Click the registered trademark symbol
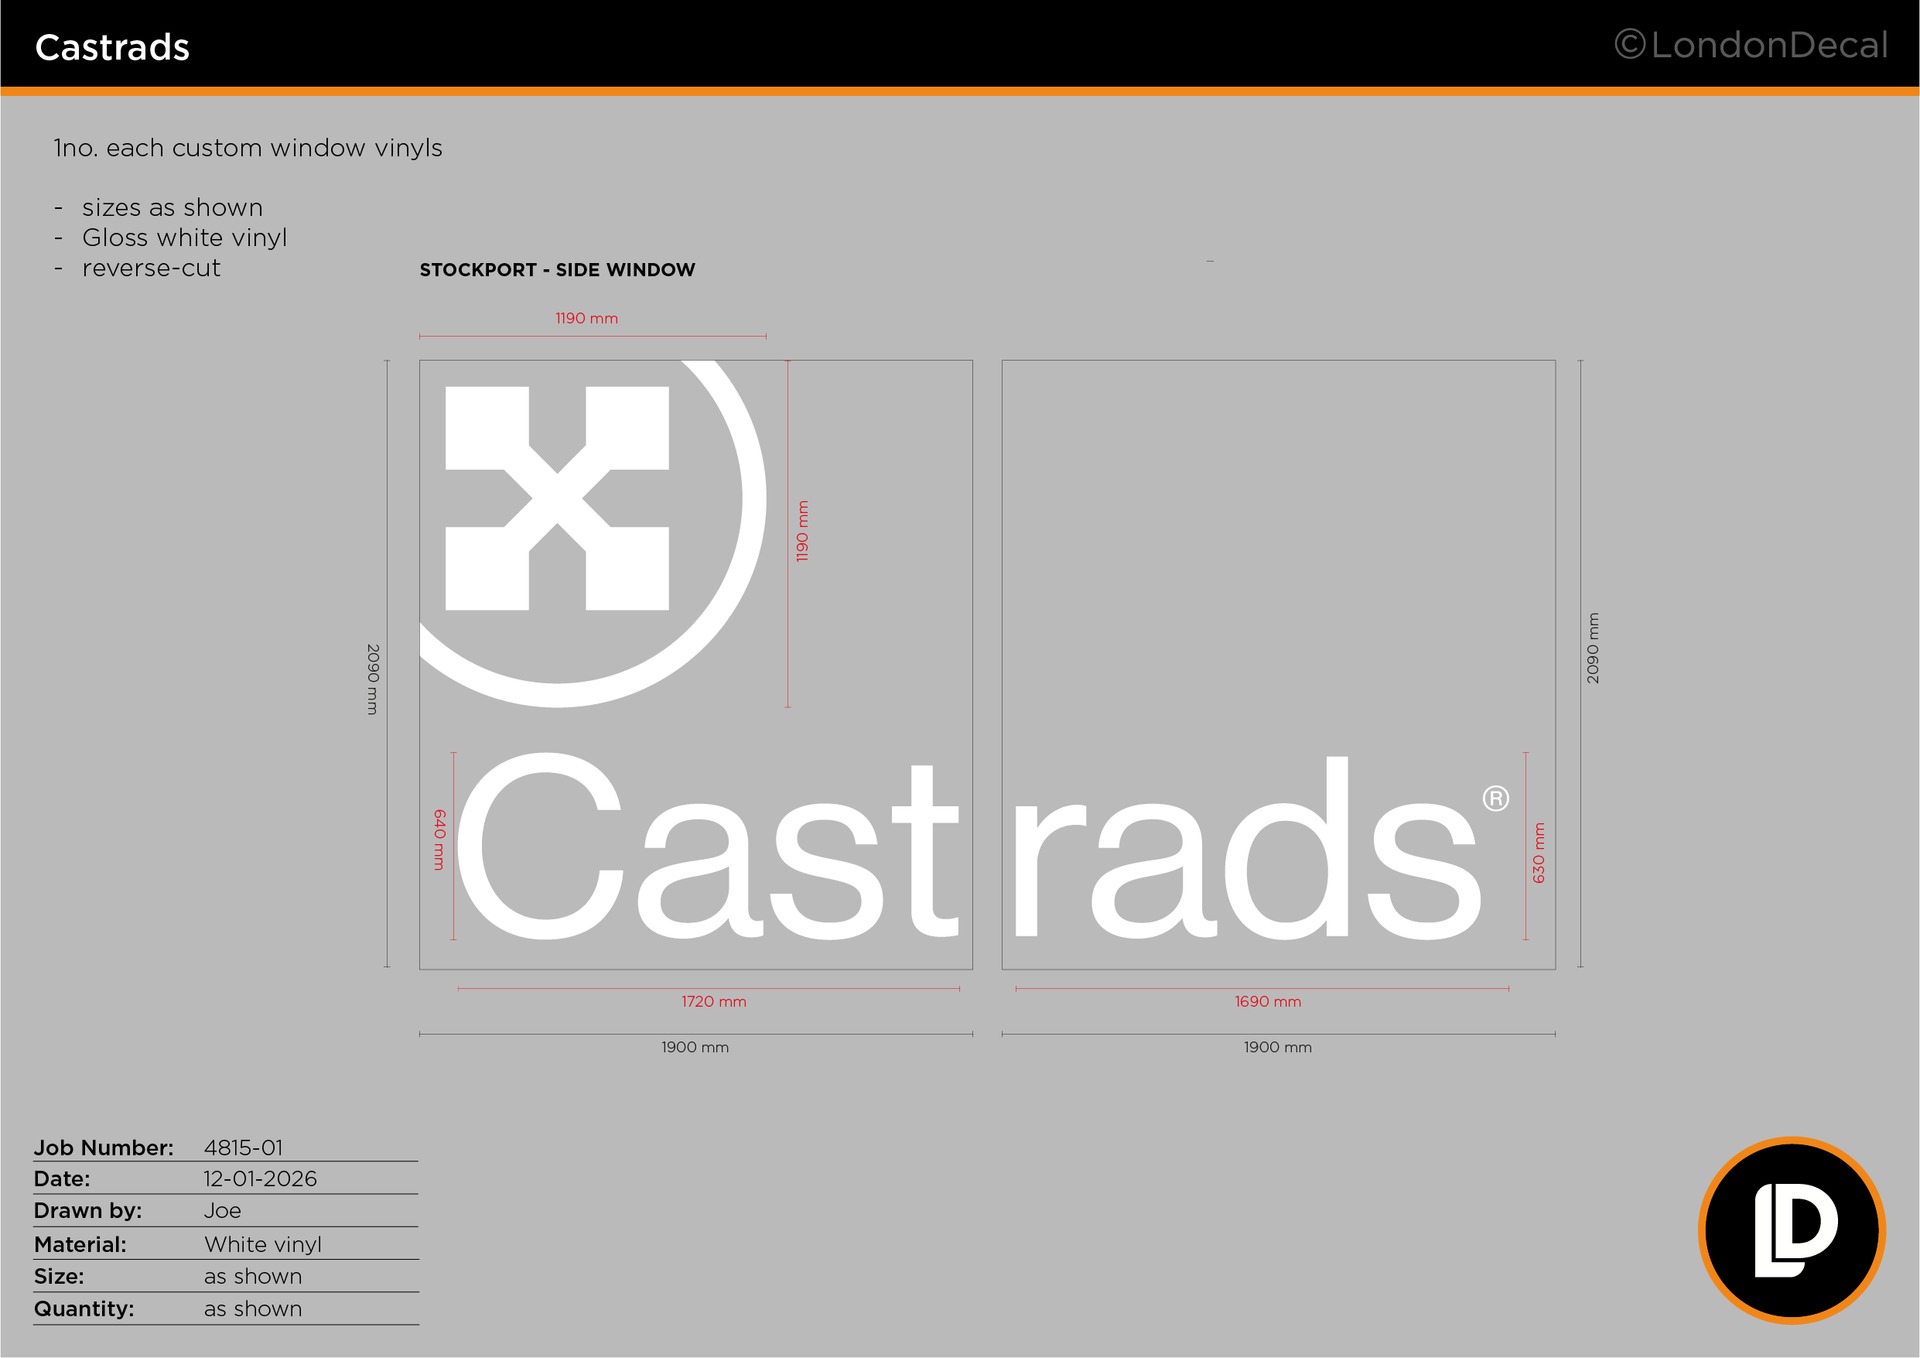This screenshot has width=1920, height=1358. click(1496, 798)
